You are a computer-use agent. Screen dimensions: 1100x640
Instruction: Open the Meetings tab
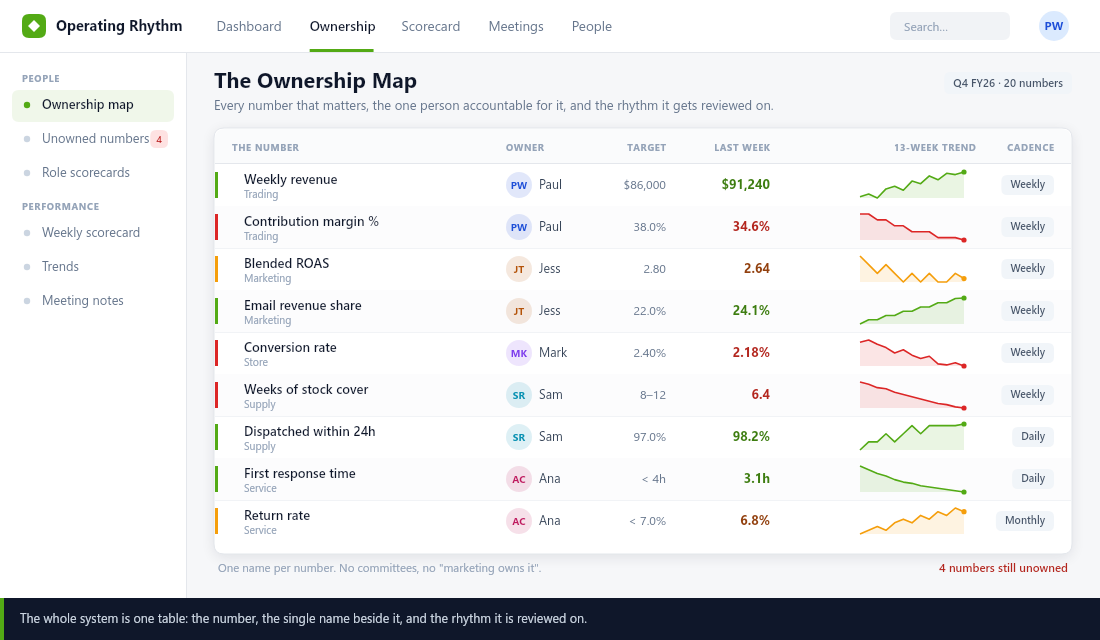coord(516,26)
